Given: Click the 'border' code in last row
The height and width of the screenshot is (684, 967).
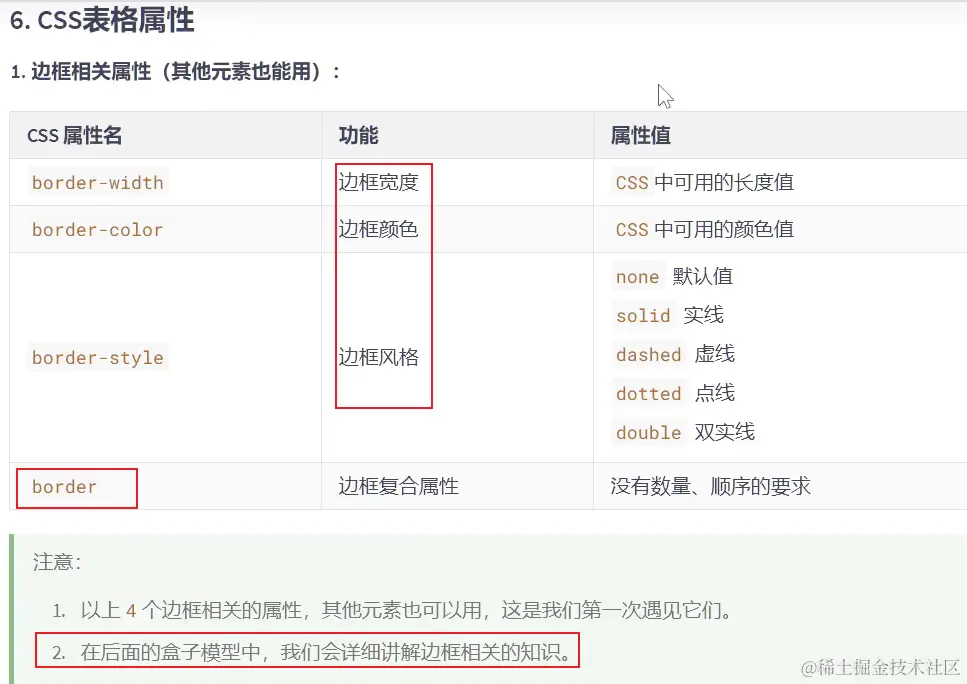Looking at the screenshot, I should [64, 487].
